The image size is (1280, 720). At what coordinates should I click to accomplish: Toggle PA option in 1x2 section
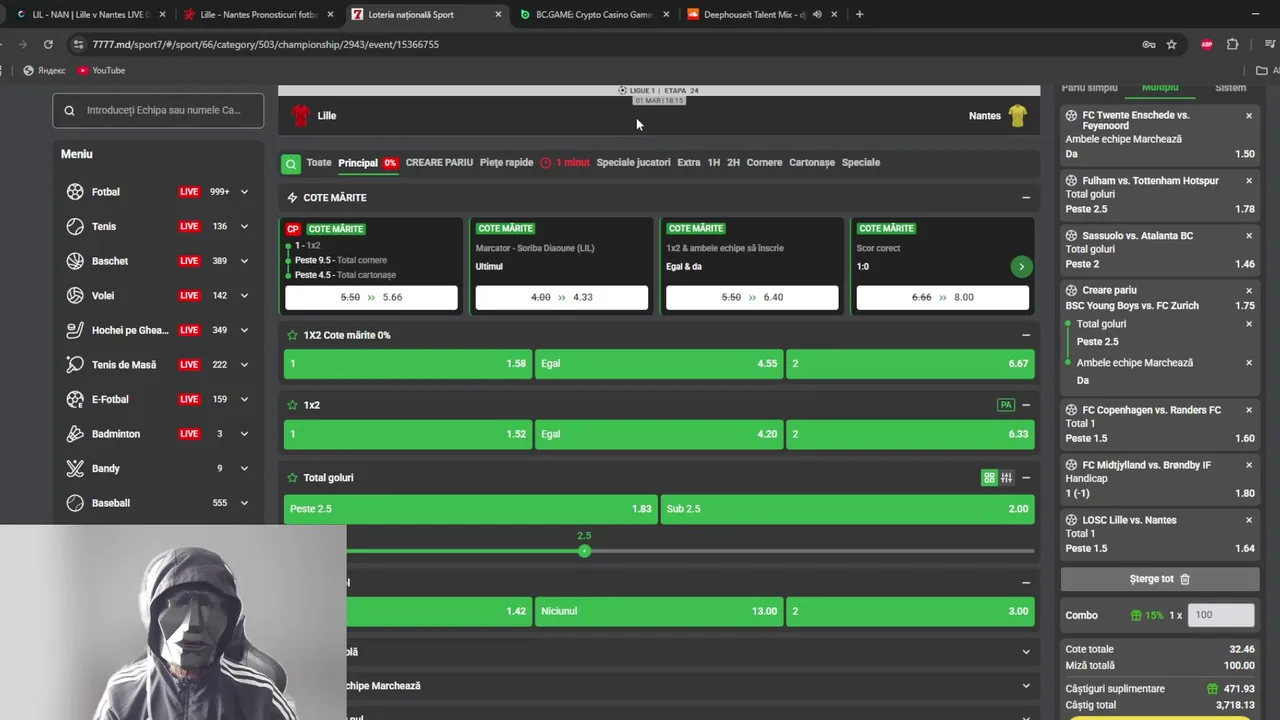[1006, 405]
